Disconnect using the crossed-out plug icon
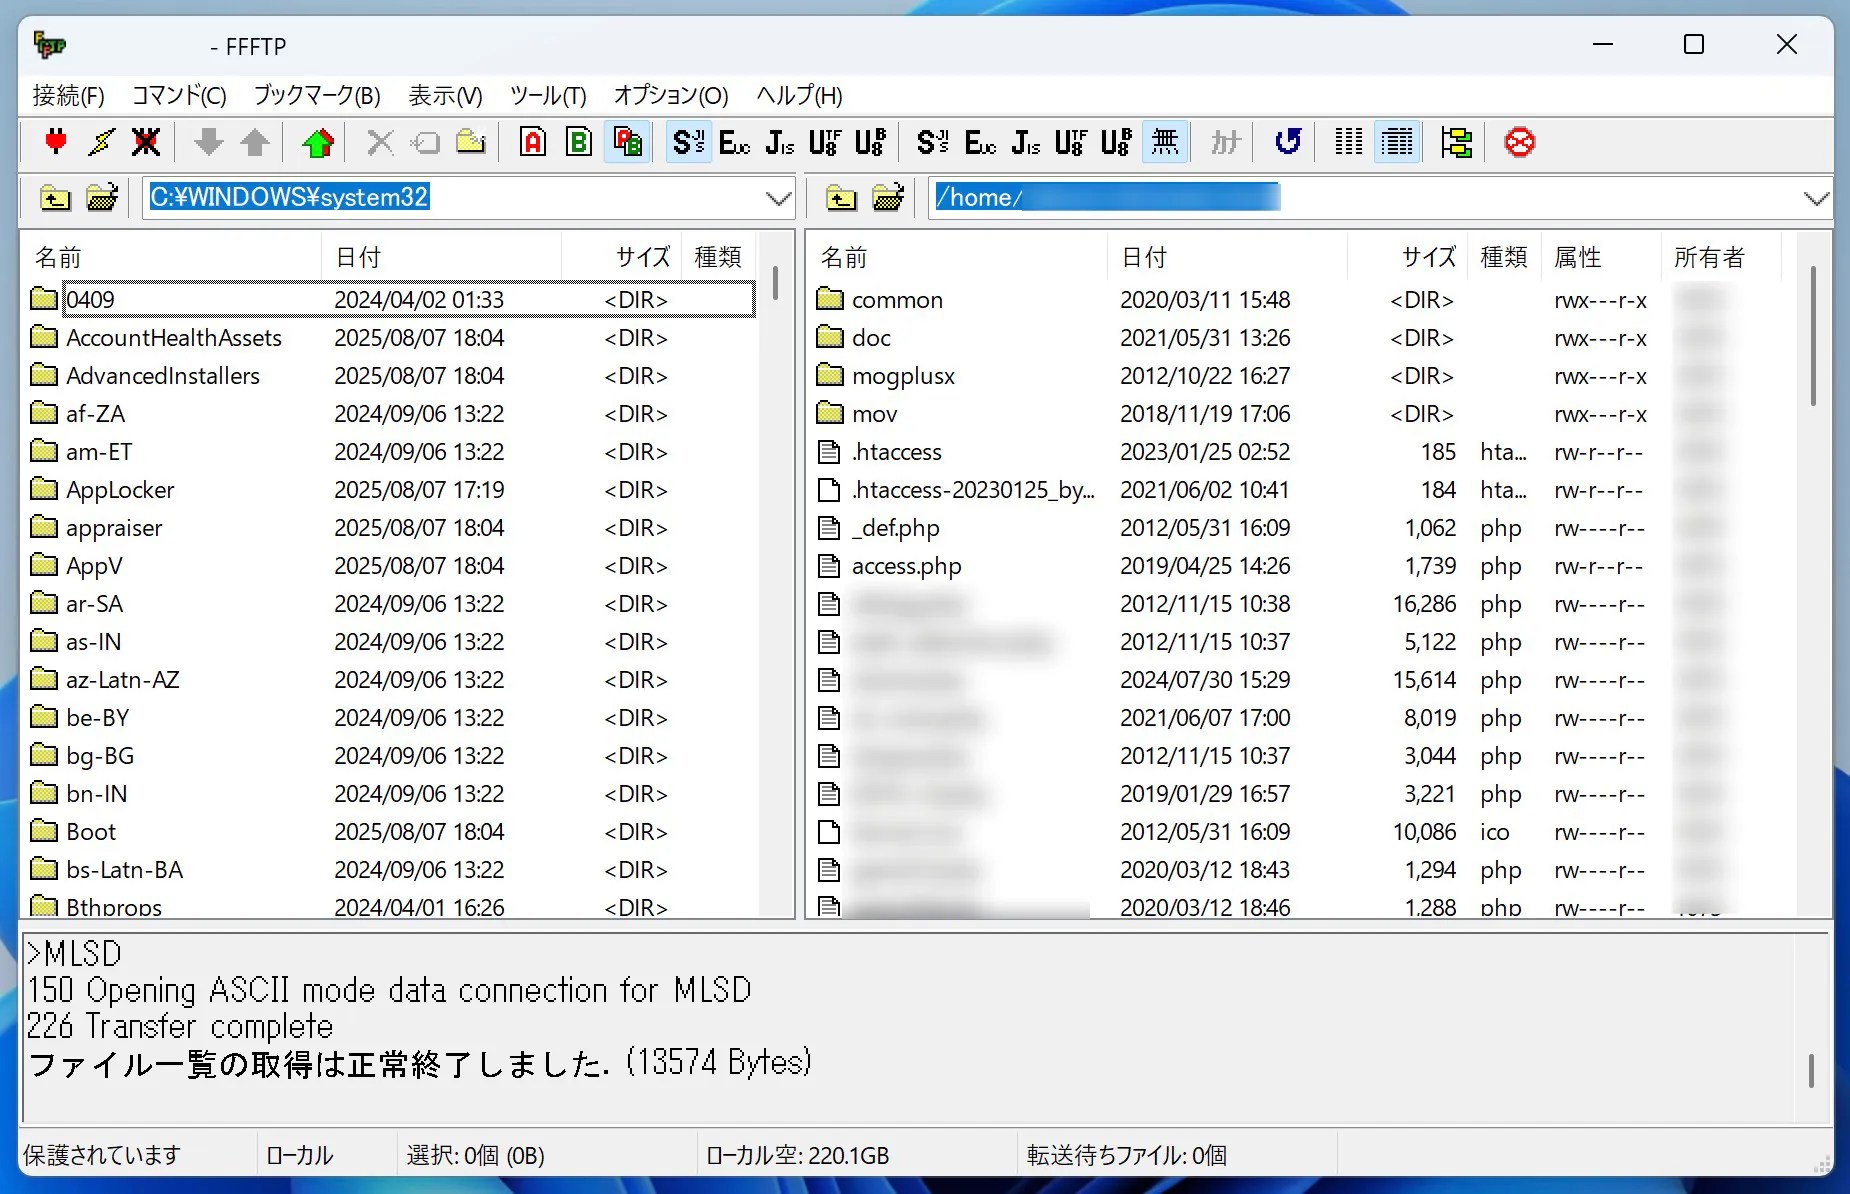1850x1194 pixels. 146,142
